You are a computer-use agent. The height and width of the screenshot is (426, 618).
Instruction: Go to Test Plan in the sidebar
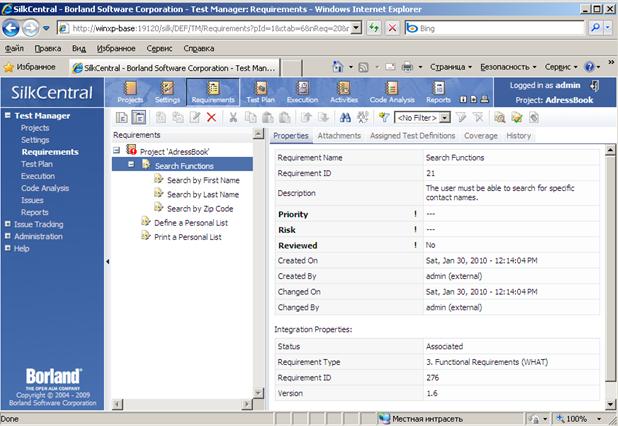pos(37,164)
